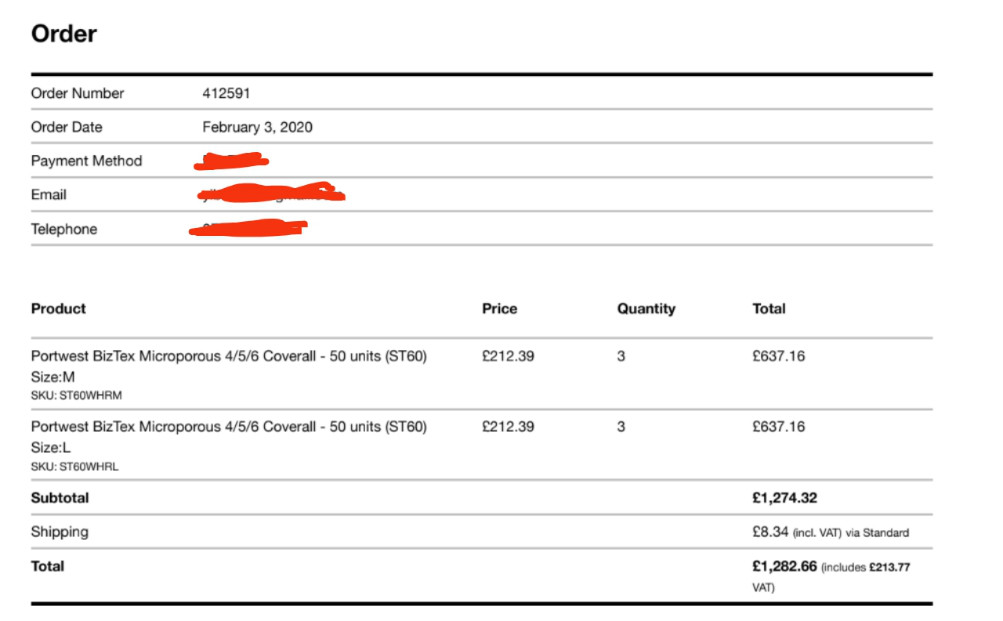The image size is (1003, 621).
Task: Select SKU text ST60WHRL
Action: (x=75, y=466)
